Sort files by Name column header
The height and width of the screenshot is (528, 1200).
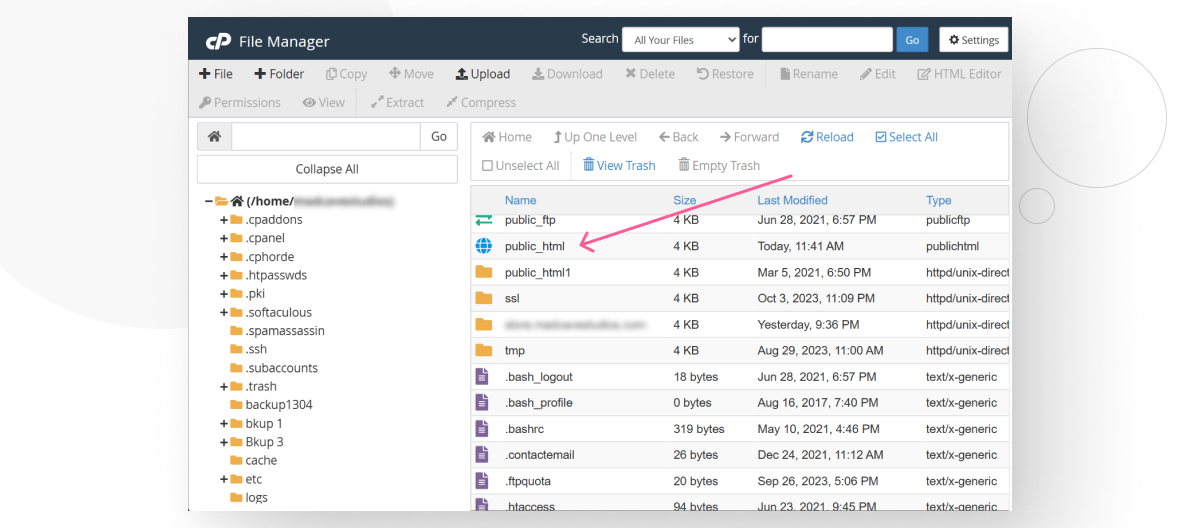click(520, 200)
